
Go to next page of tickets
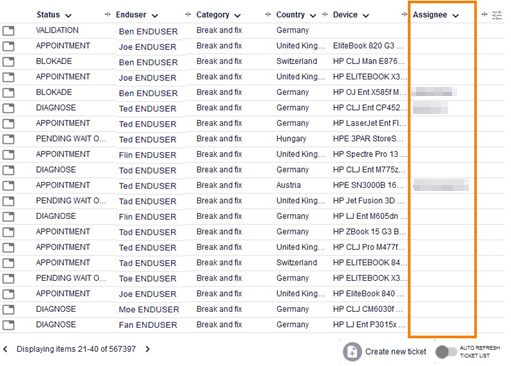click(x=148, y=349)
